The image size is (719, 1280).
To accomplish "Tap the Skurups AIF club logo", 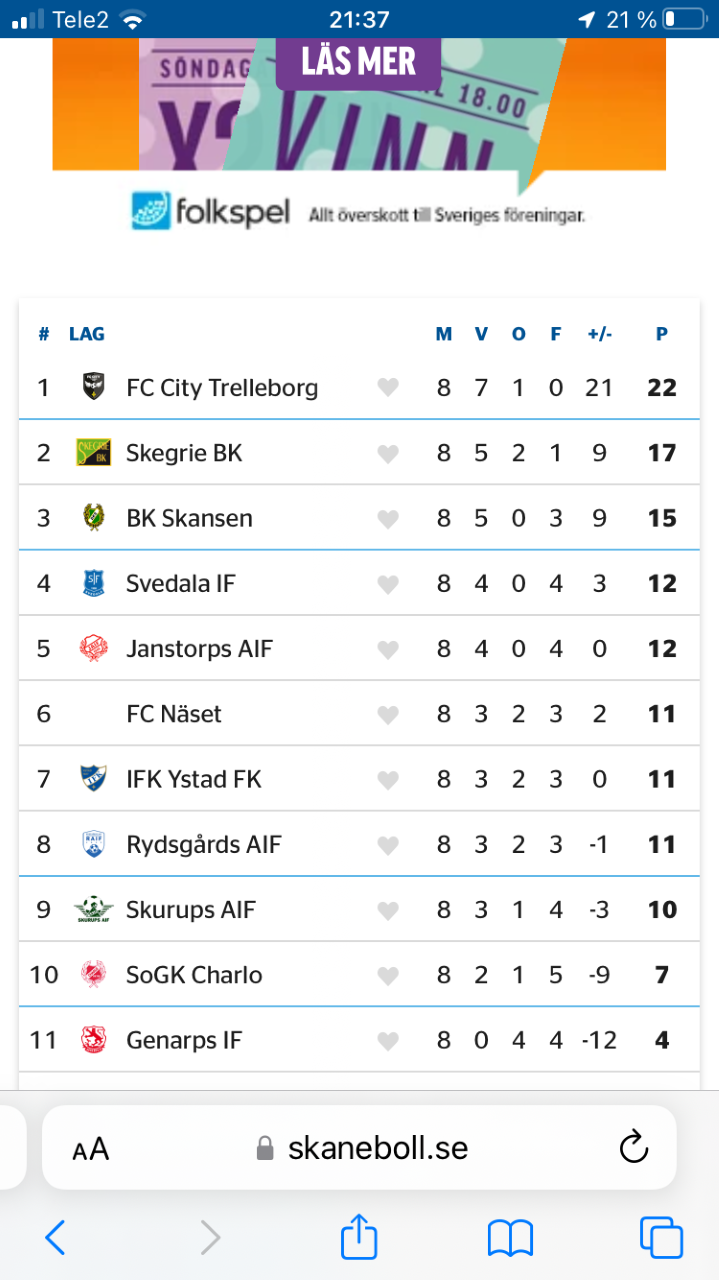I will (x=93, y=910).
